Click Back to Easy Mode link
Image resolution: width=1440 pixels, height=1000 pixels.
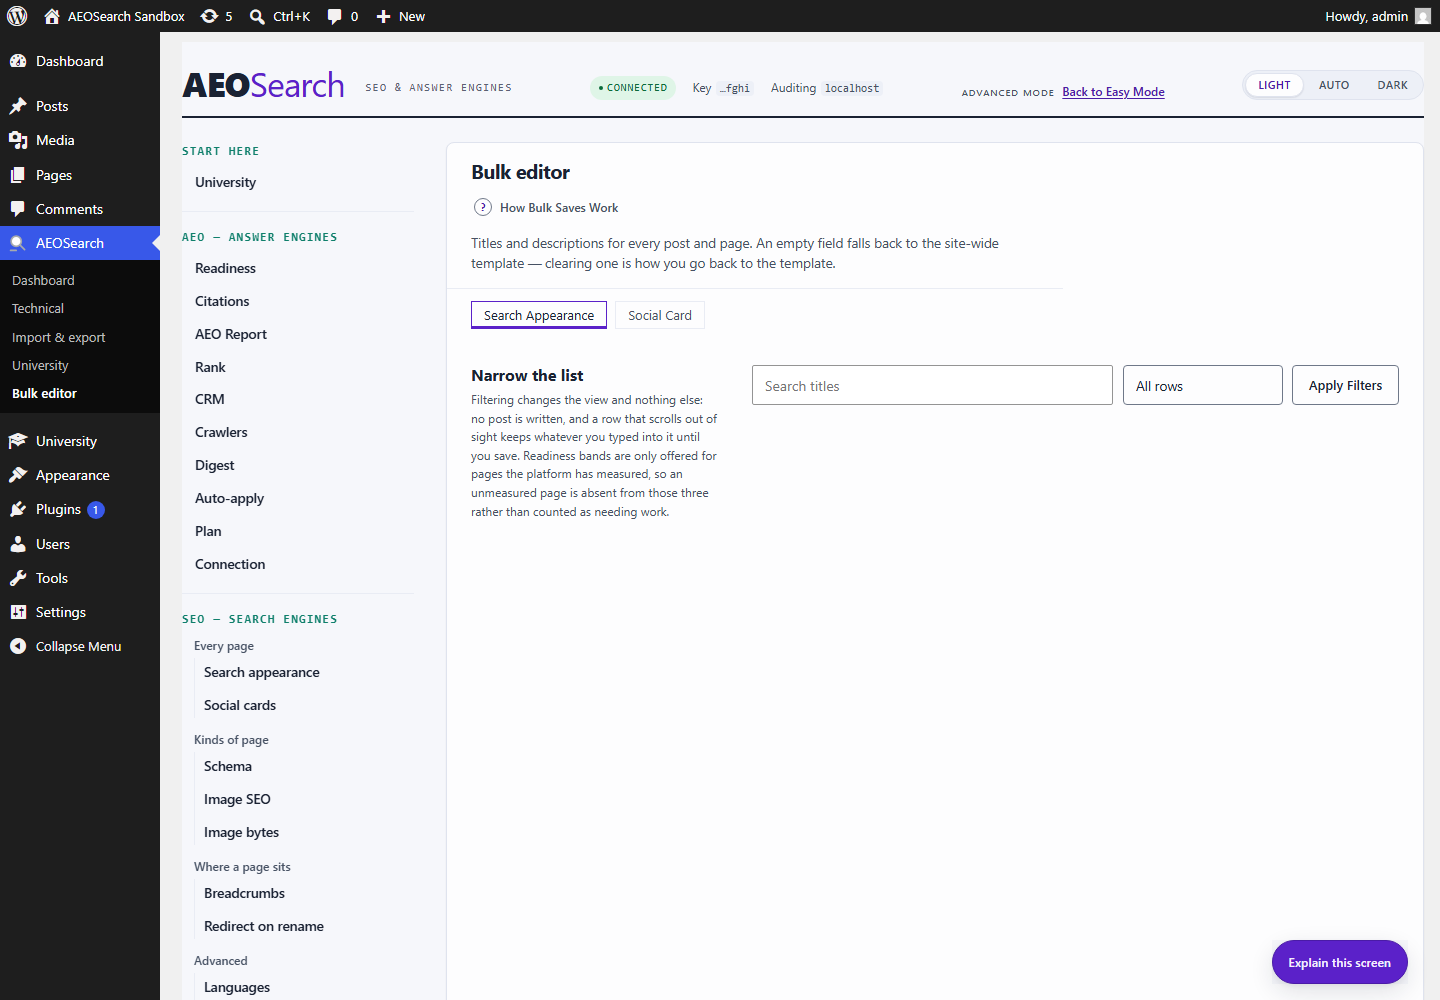click(x=1113, y=92)
